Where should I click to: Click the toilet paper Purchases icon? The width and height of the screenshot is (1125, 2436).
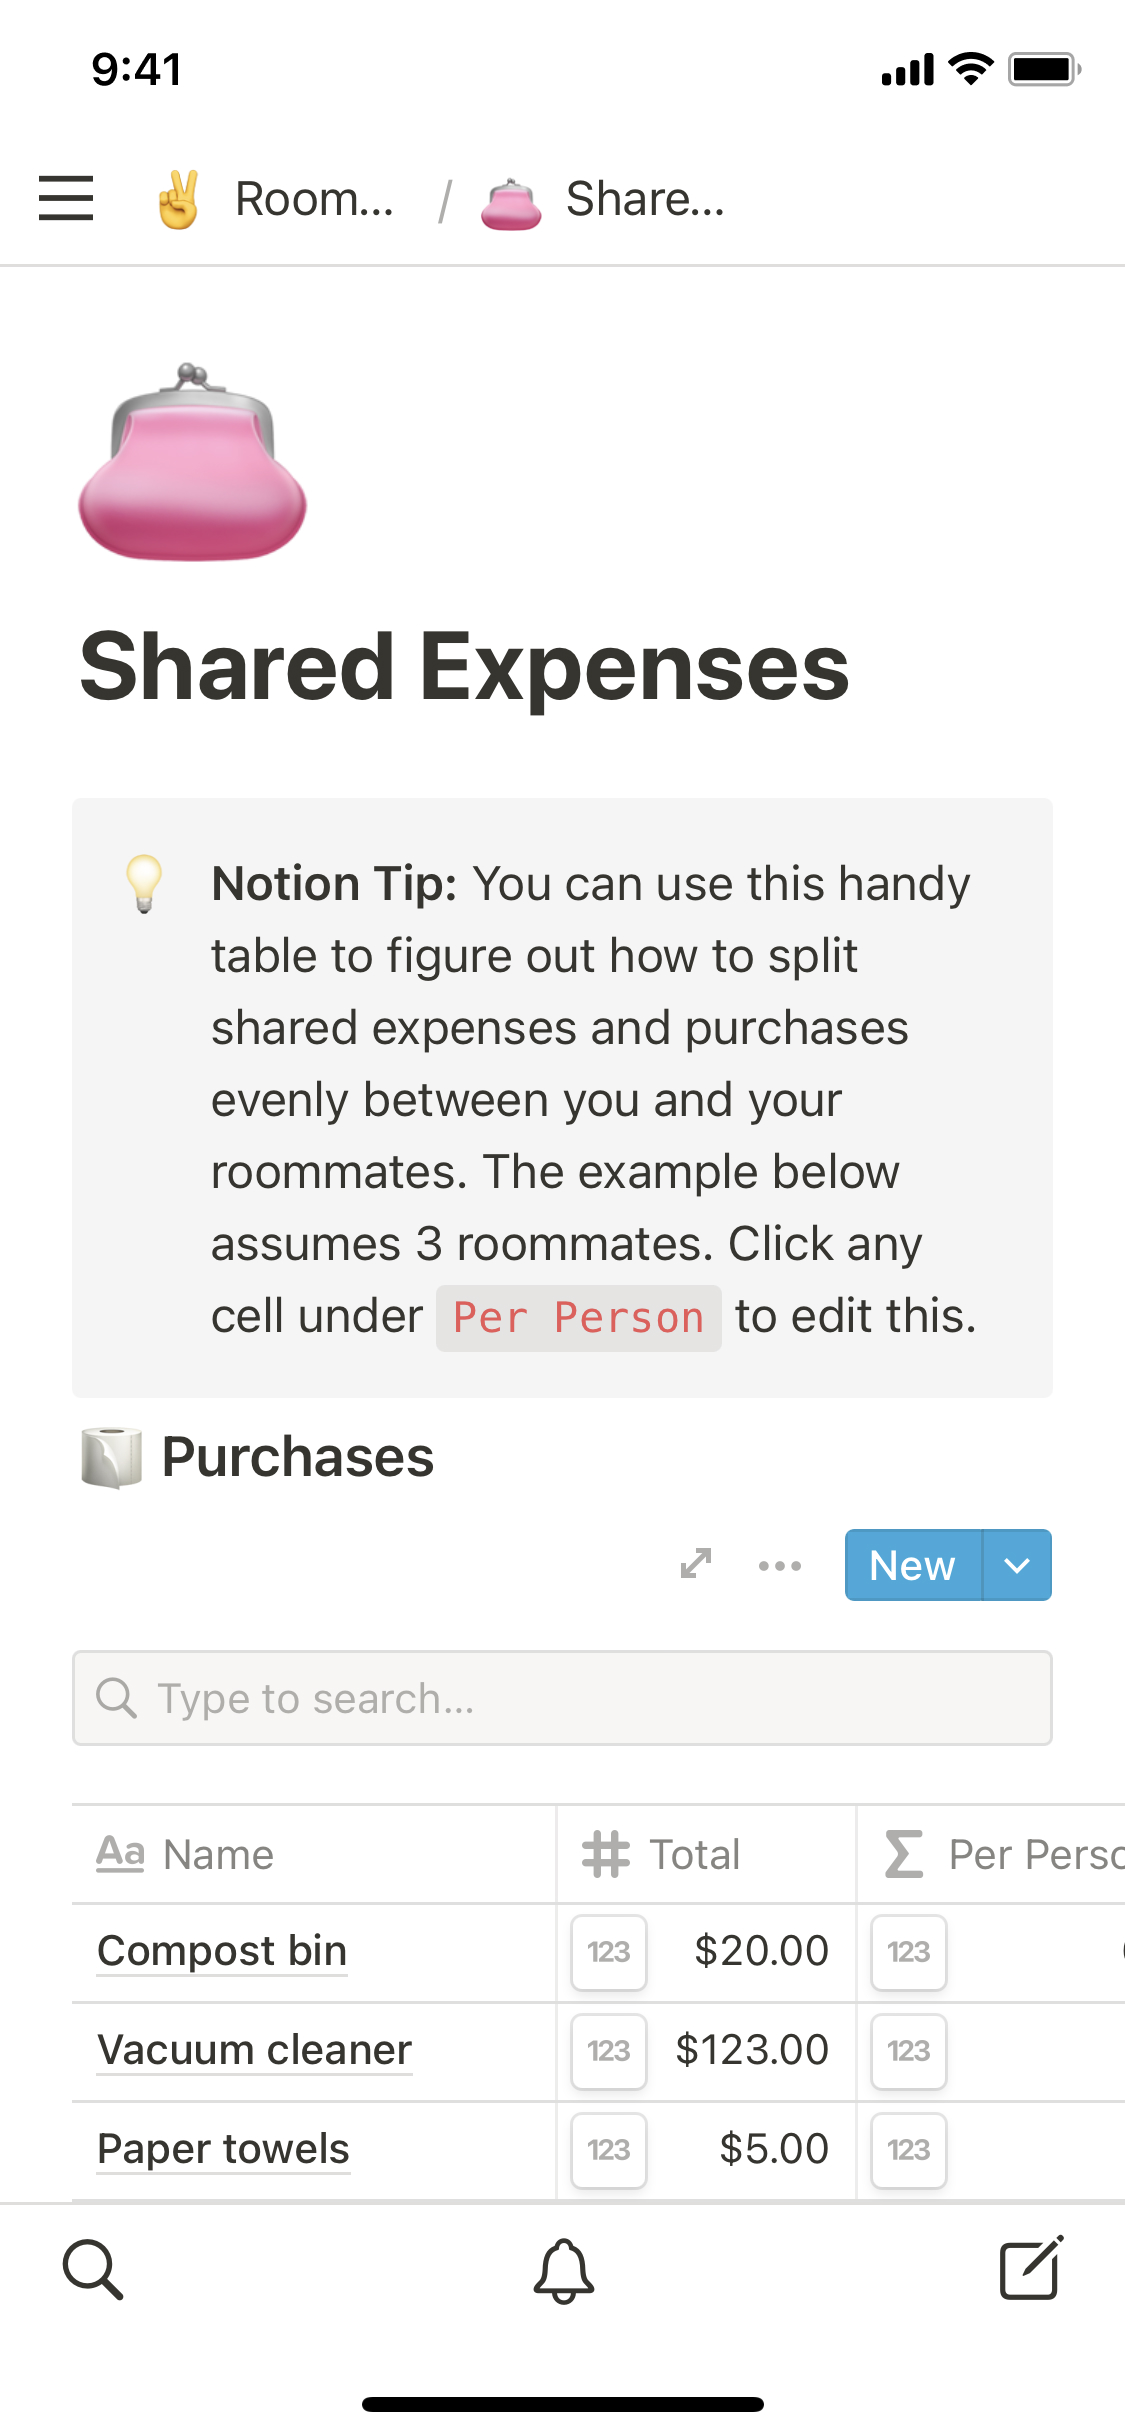[x=111, y=1457]
